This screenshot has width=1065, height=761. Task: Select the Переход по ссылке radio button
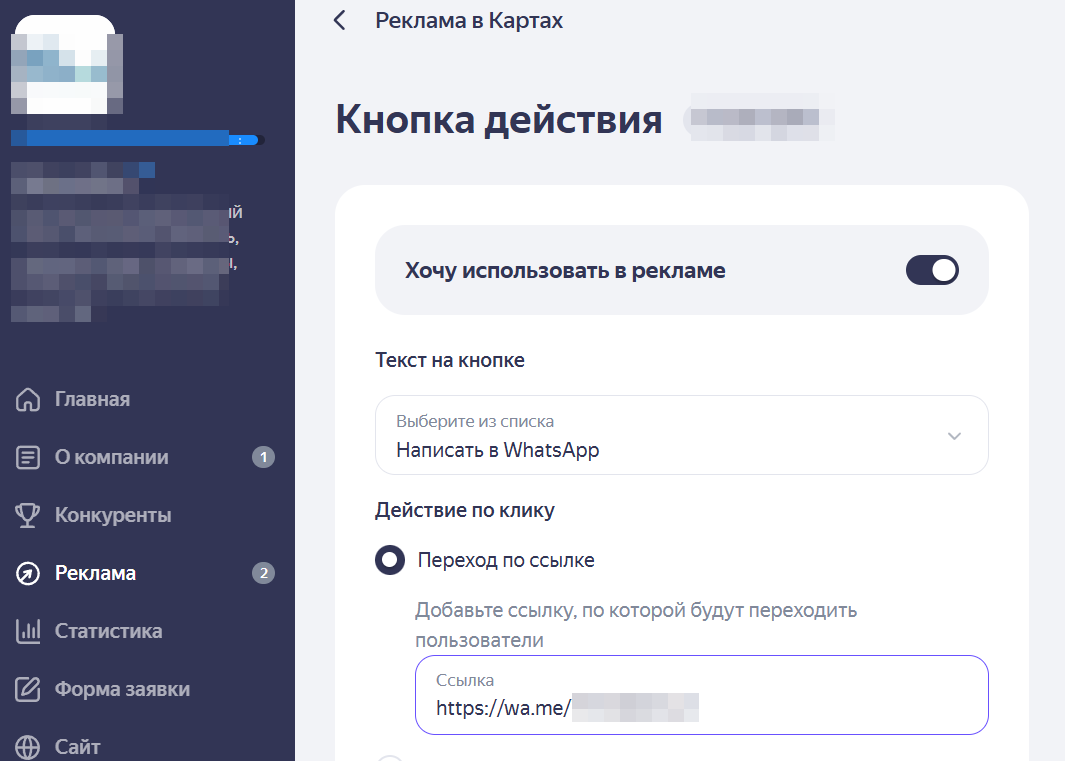point(390,561)
